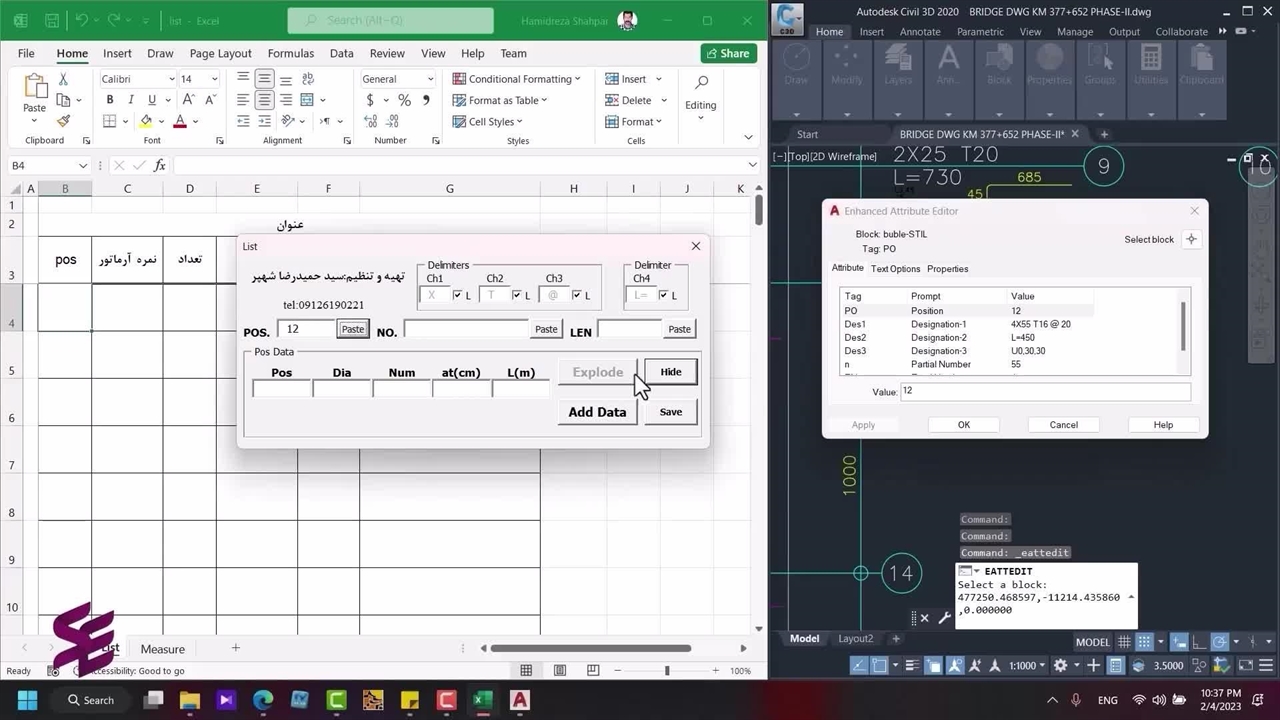
Task: Open the Formulas ribbon tab
Action: tap(290, 53)
